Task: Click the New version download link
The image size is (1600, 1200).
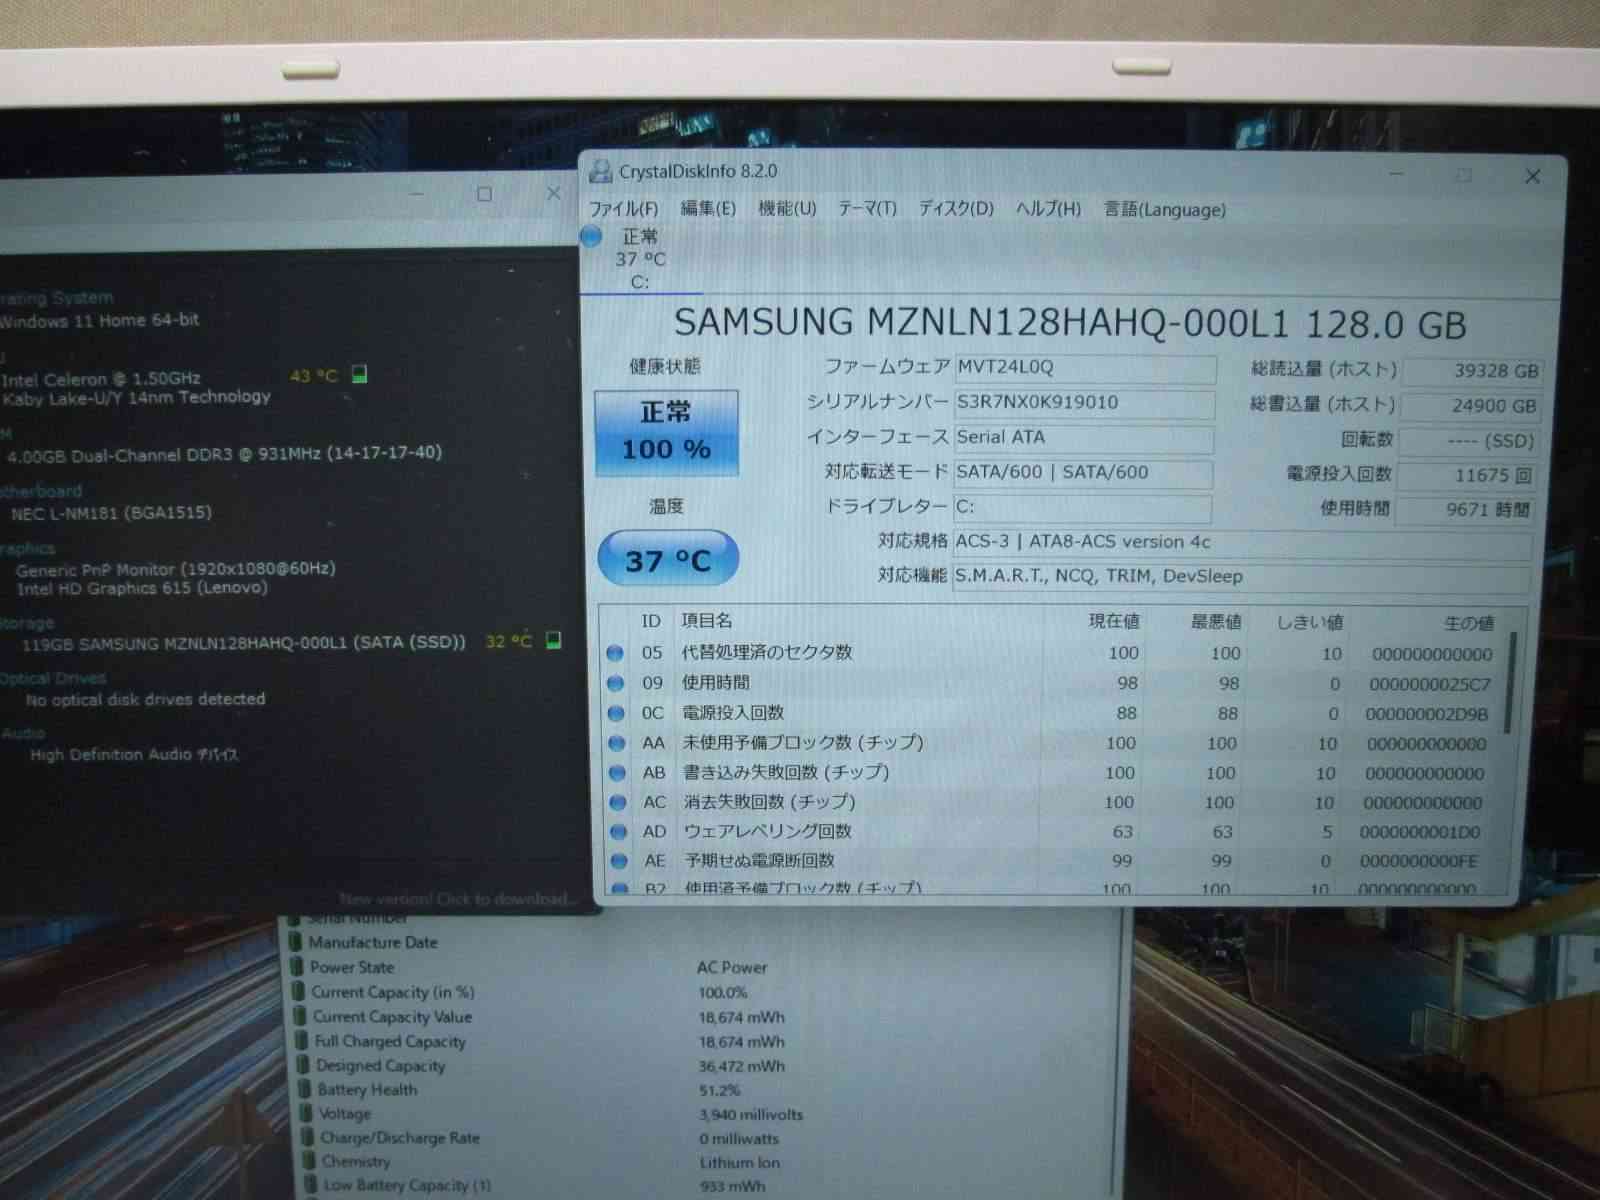Action: click(x=457, y=898)
